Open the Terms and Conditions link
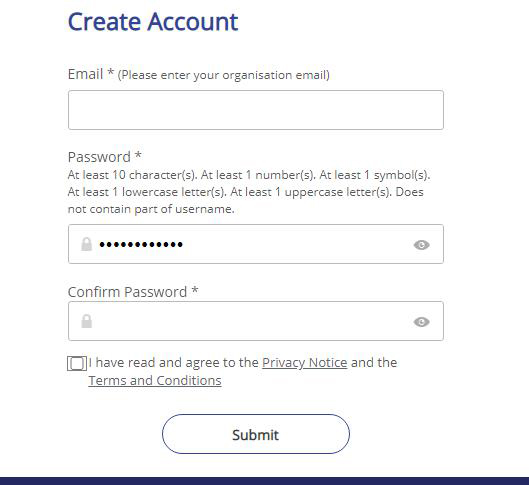Image resolution: width=529 pixels, height=485 pixels. click(x=155, y=380)
